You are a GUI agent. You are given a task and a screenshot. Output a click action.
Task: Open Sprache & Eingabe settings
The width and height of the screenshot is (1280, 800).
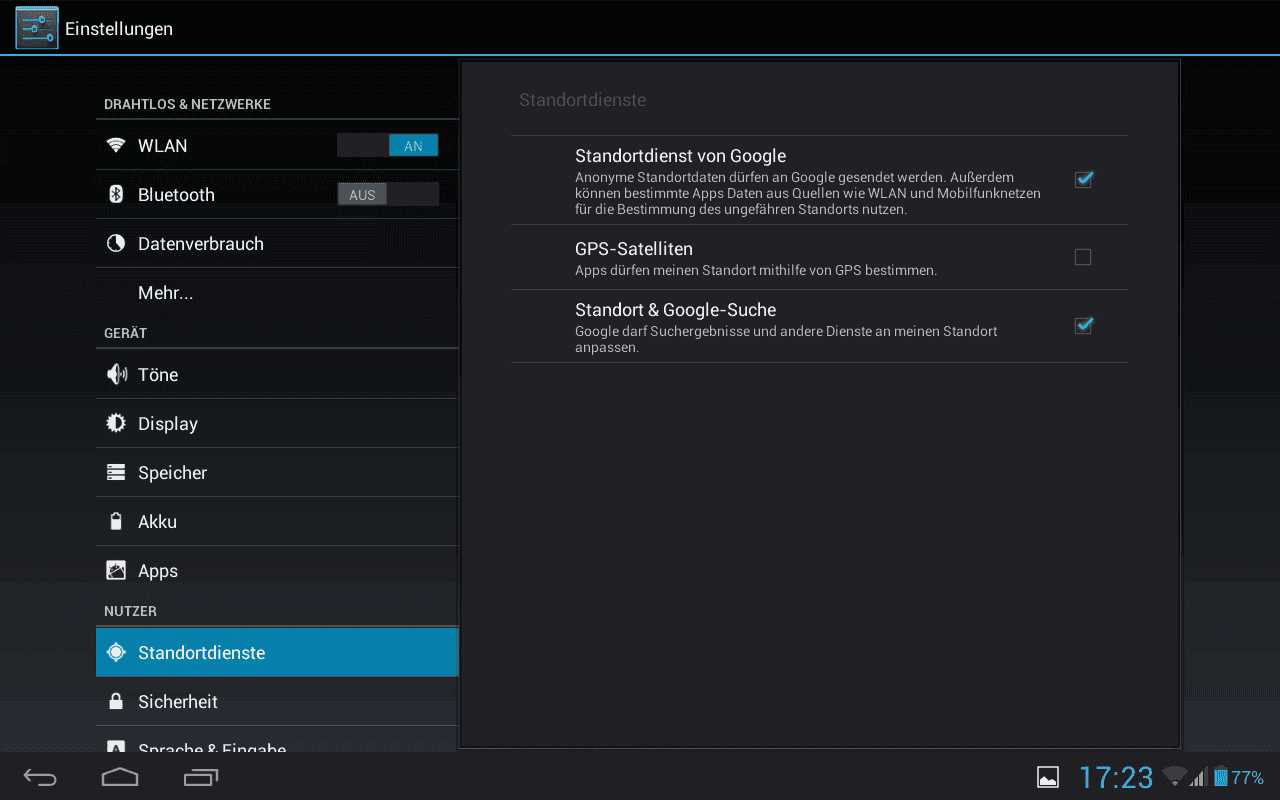coord(277,739)
